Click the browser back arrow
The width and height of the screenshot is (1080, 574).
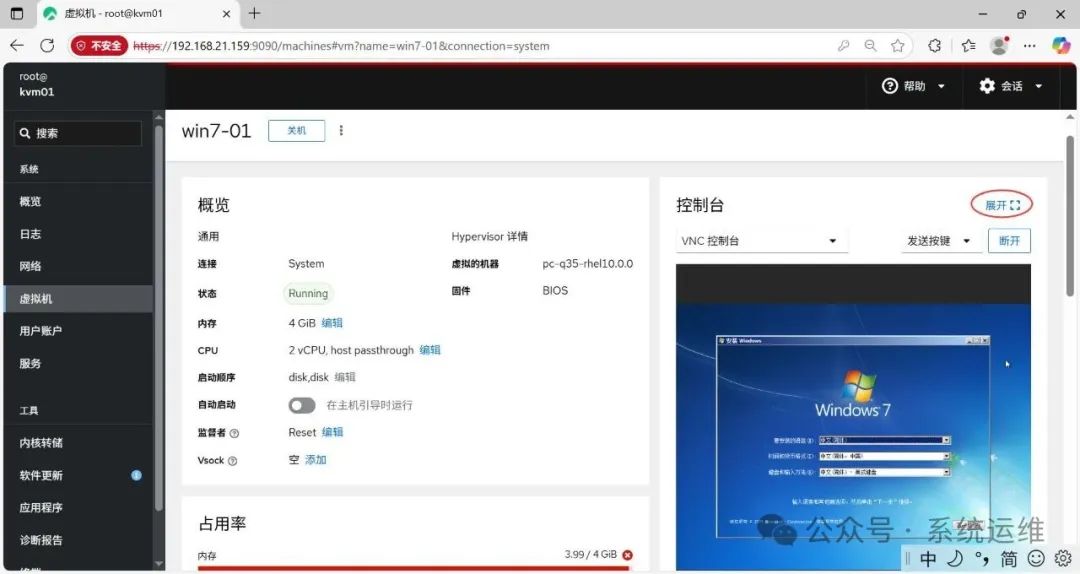(x=17, y=45)
